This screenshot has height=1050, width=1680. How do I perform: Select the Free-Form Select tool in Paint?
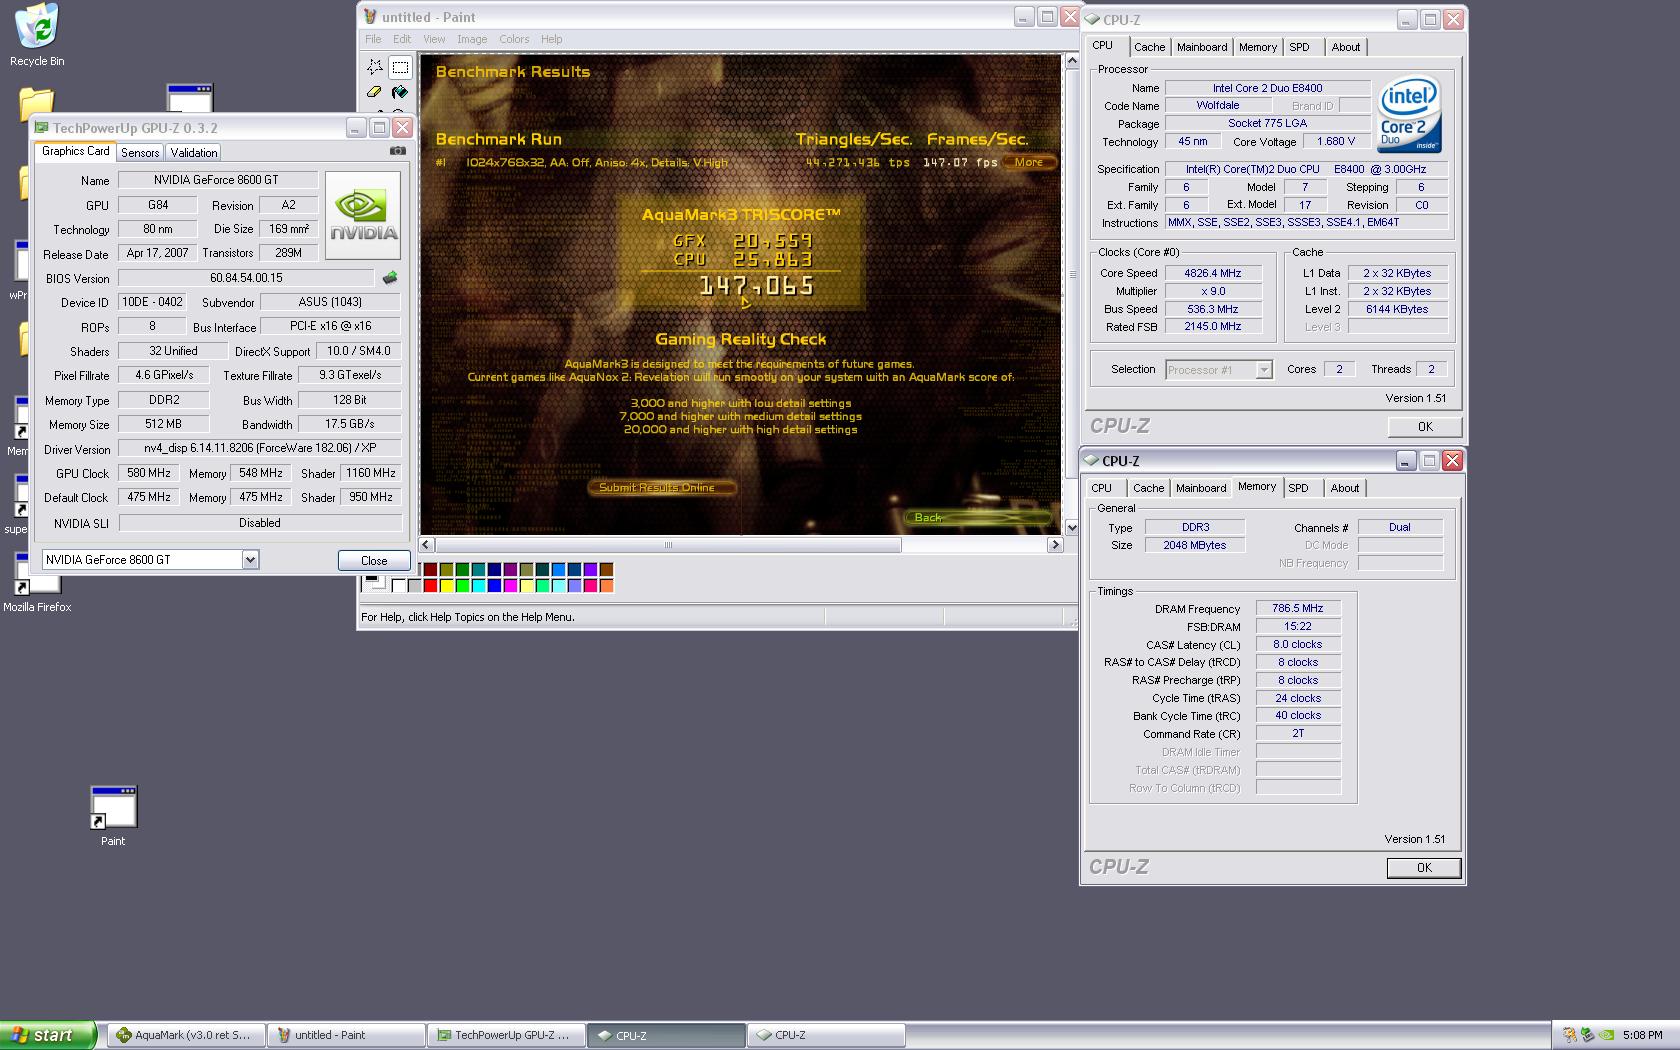(375, 67)
